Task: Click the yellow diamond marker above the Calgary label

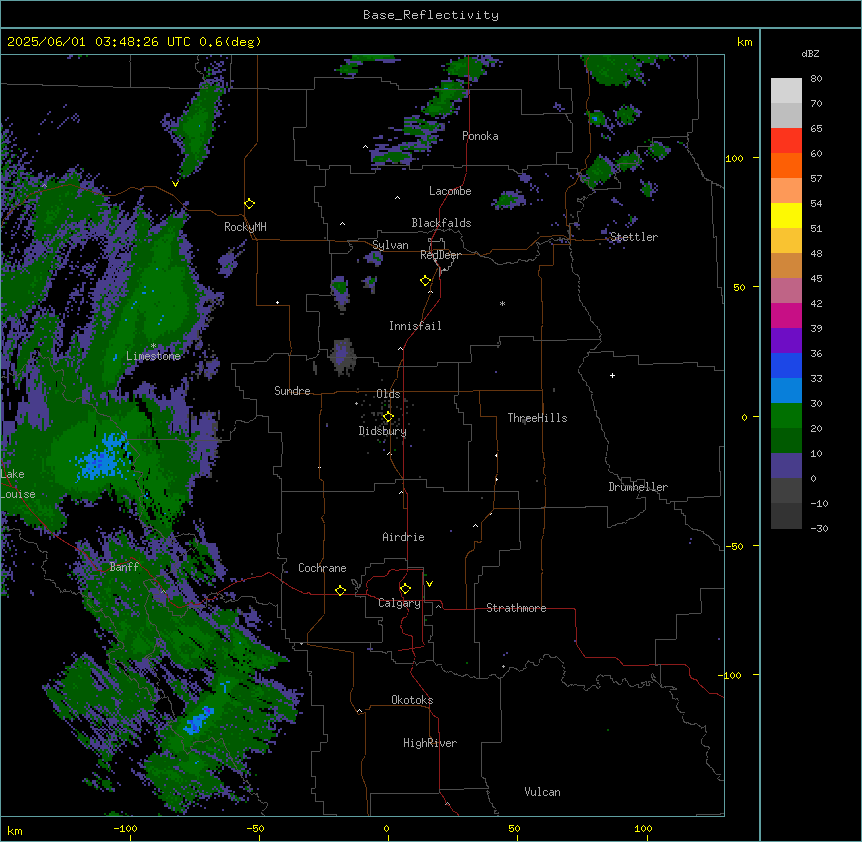Action: click(x=405, y=589)
